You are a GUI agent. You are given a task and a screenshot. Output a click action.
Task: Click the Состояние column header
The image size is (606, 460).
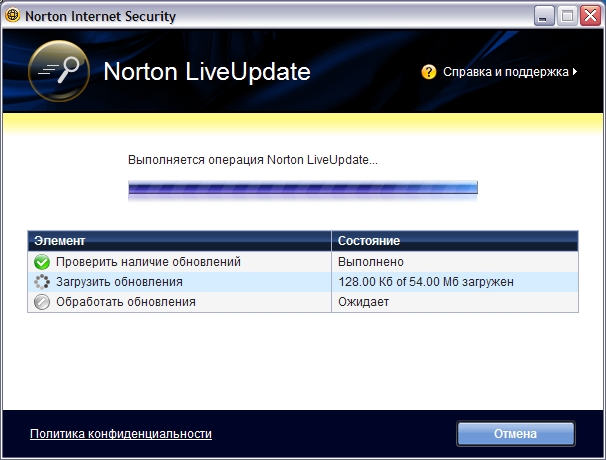click(x=455, y=241)
